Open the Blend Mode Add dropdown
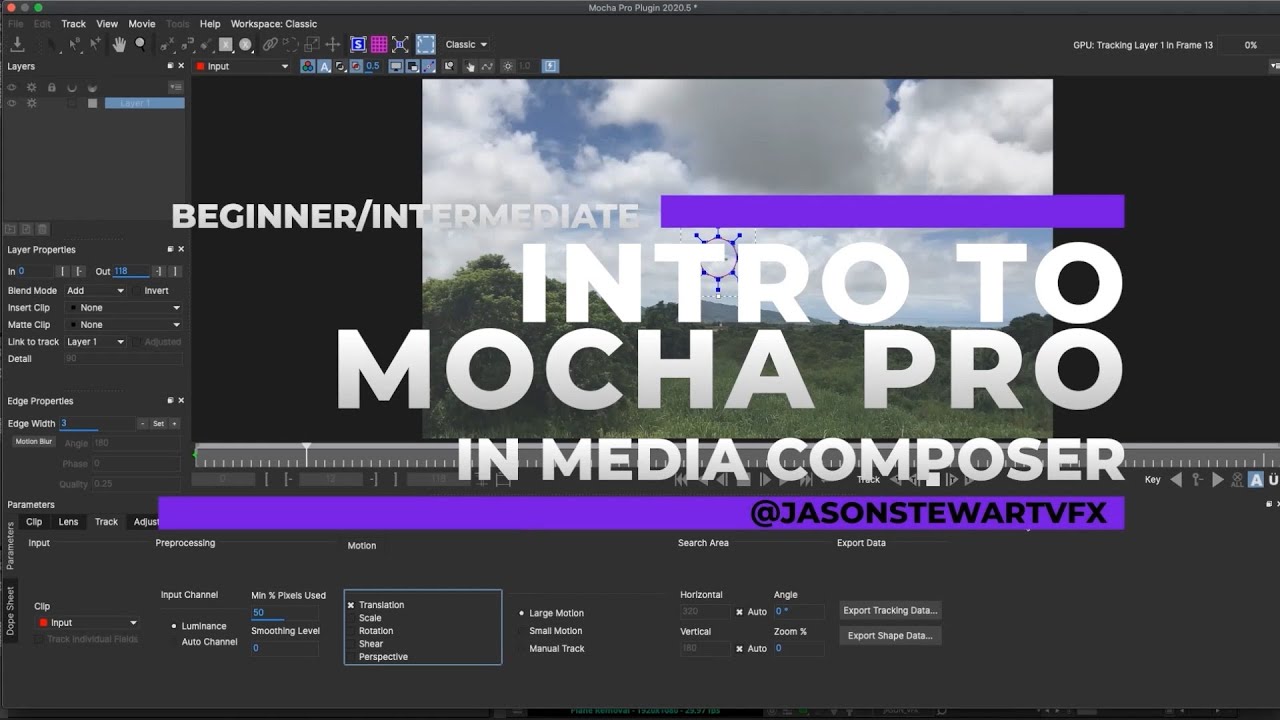The image size is (1280, 720). pyautogui.click(x=95, y=290)
